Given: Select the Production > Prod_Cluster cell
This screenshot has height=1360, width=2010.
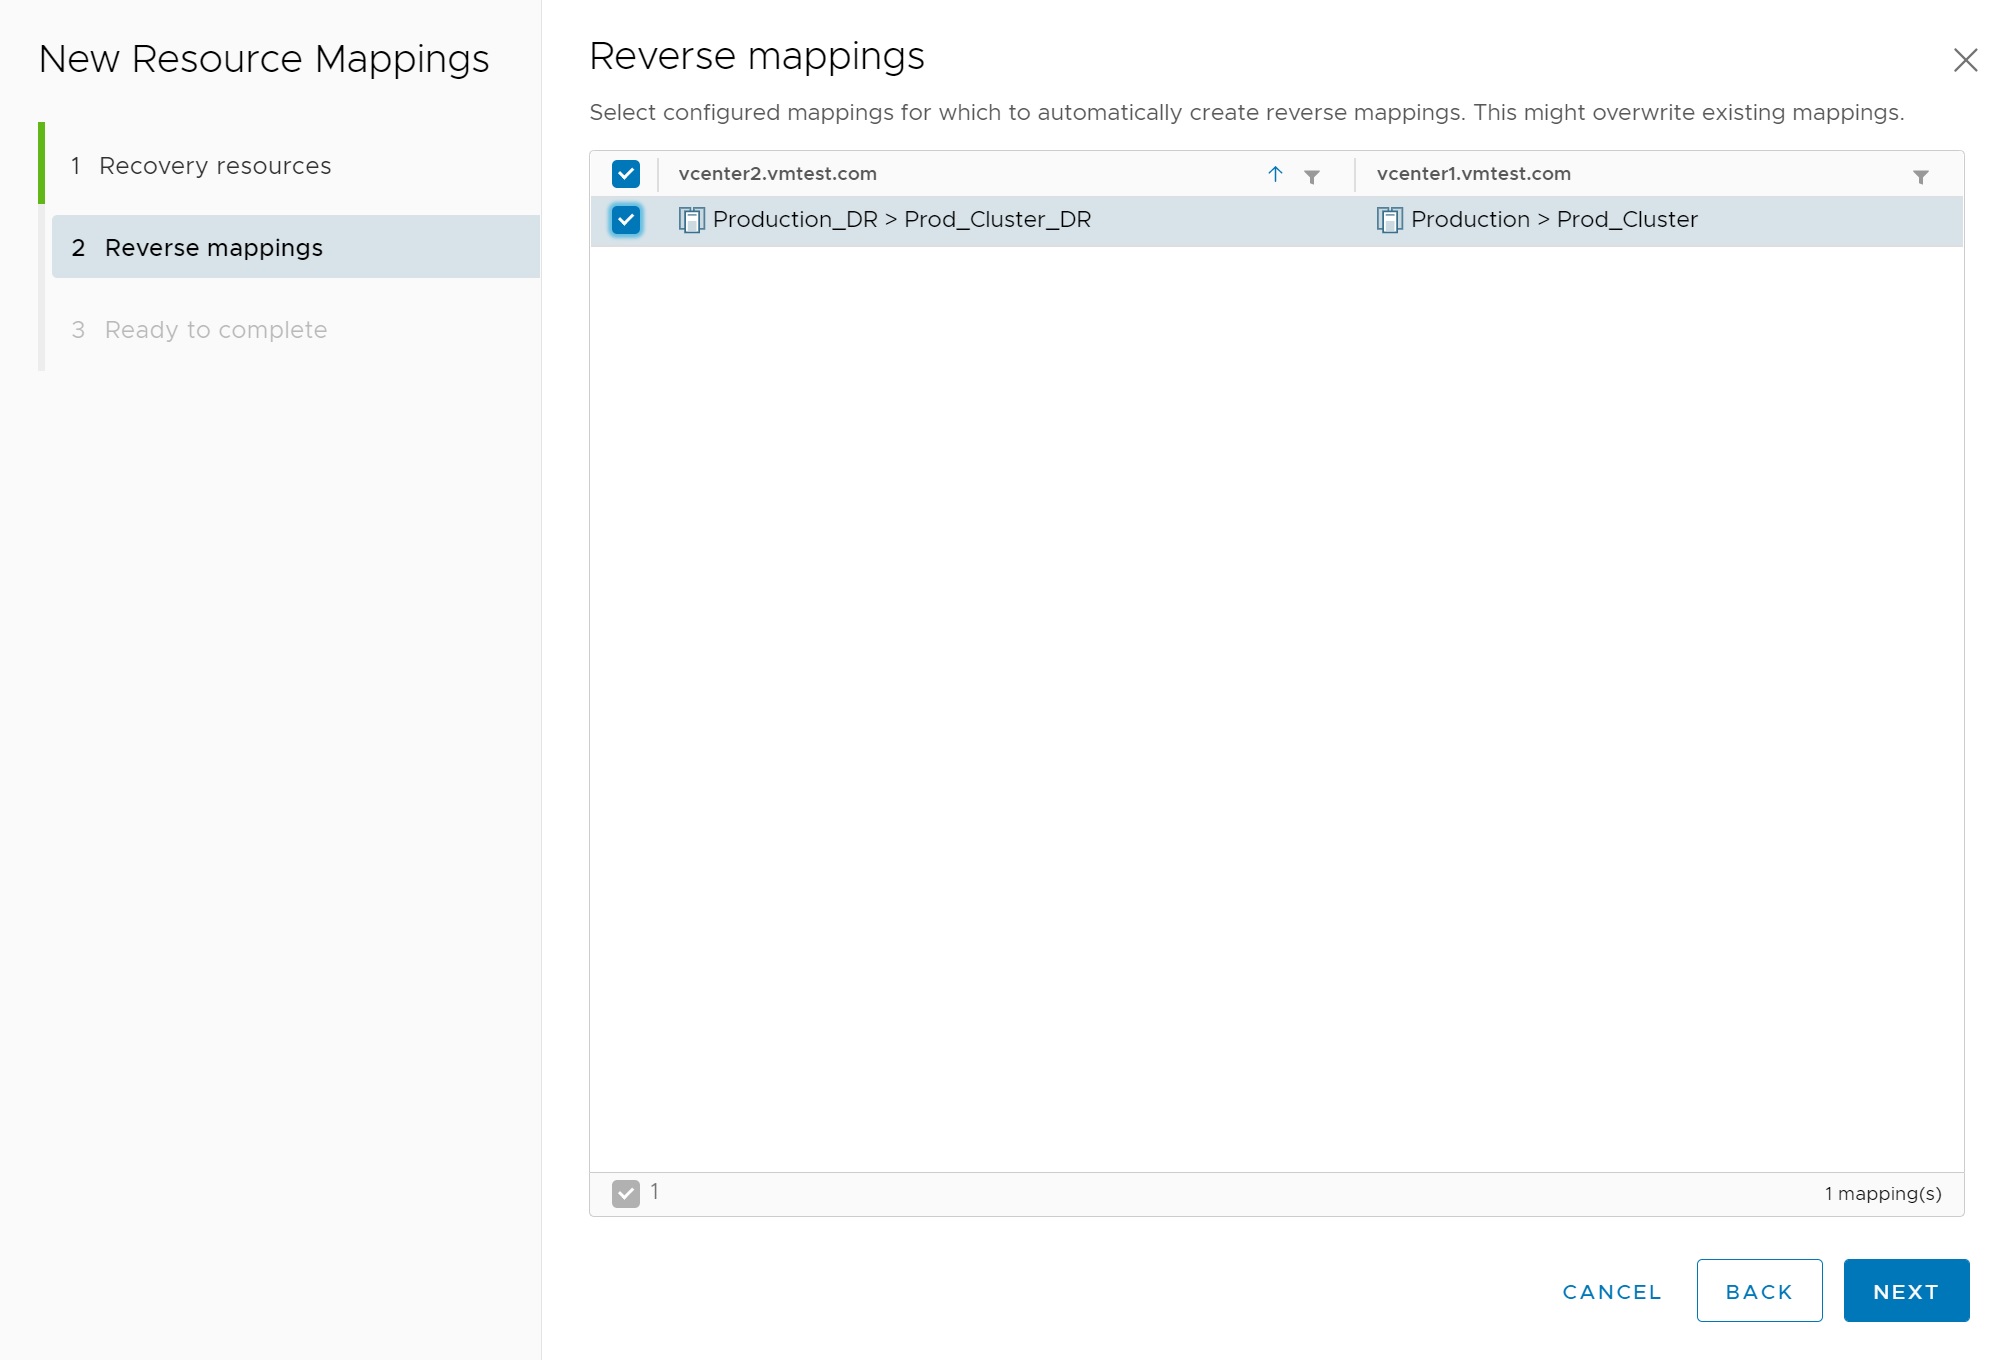Looking at the screenshot, I should 1553,220.
